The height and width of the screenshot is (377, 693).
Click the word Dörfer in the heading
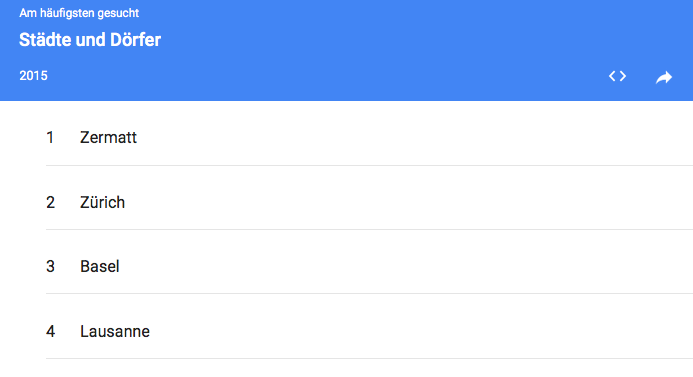tap(135, 40)
